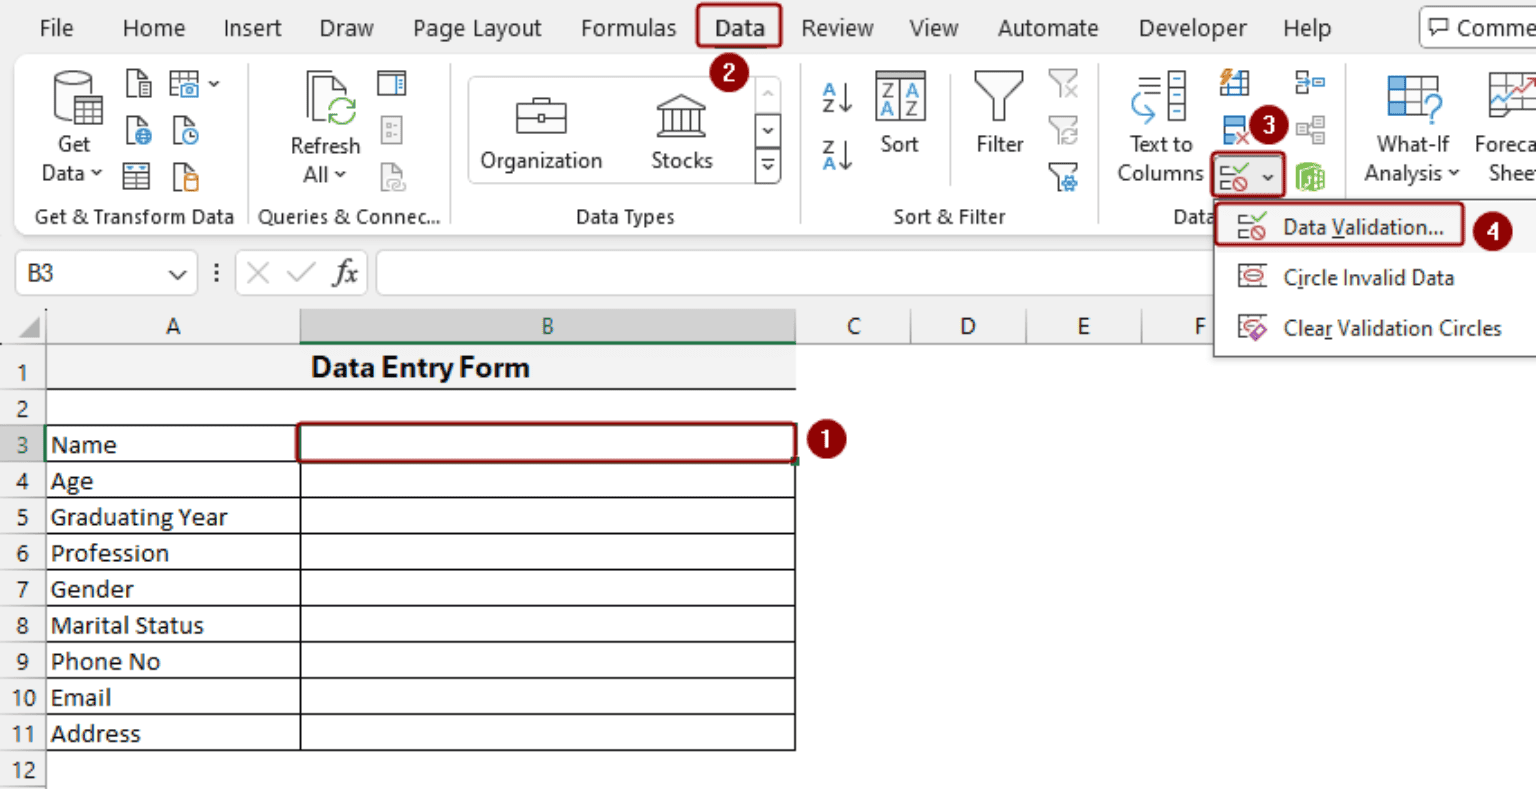
Task: Click the Refresh All icon
Action: (x=325, y=120)
